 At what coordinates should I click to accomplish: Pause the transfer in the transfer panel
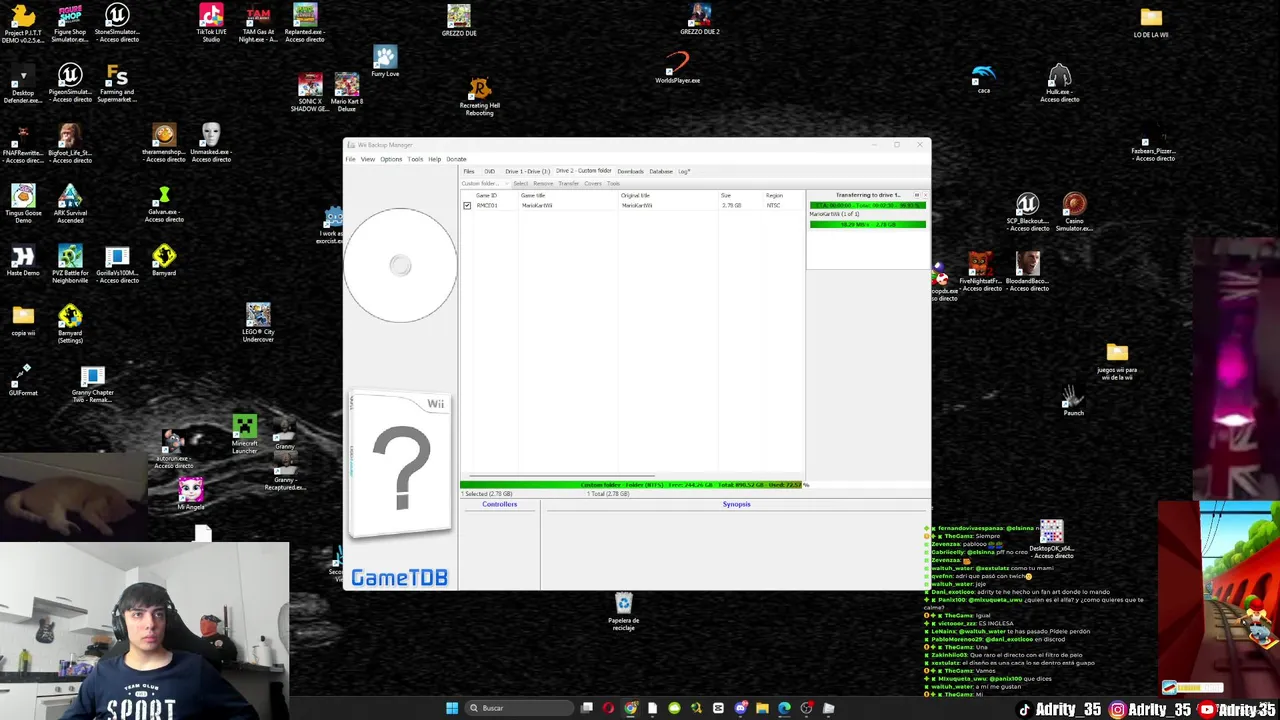[x=916, y=195]
